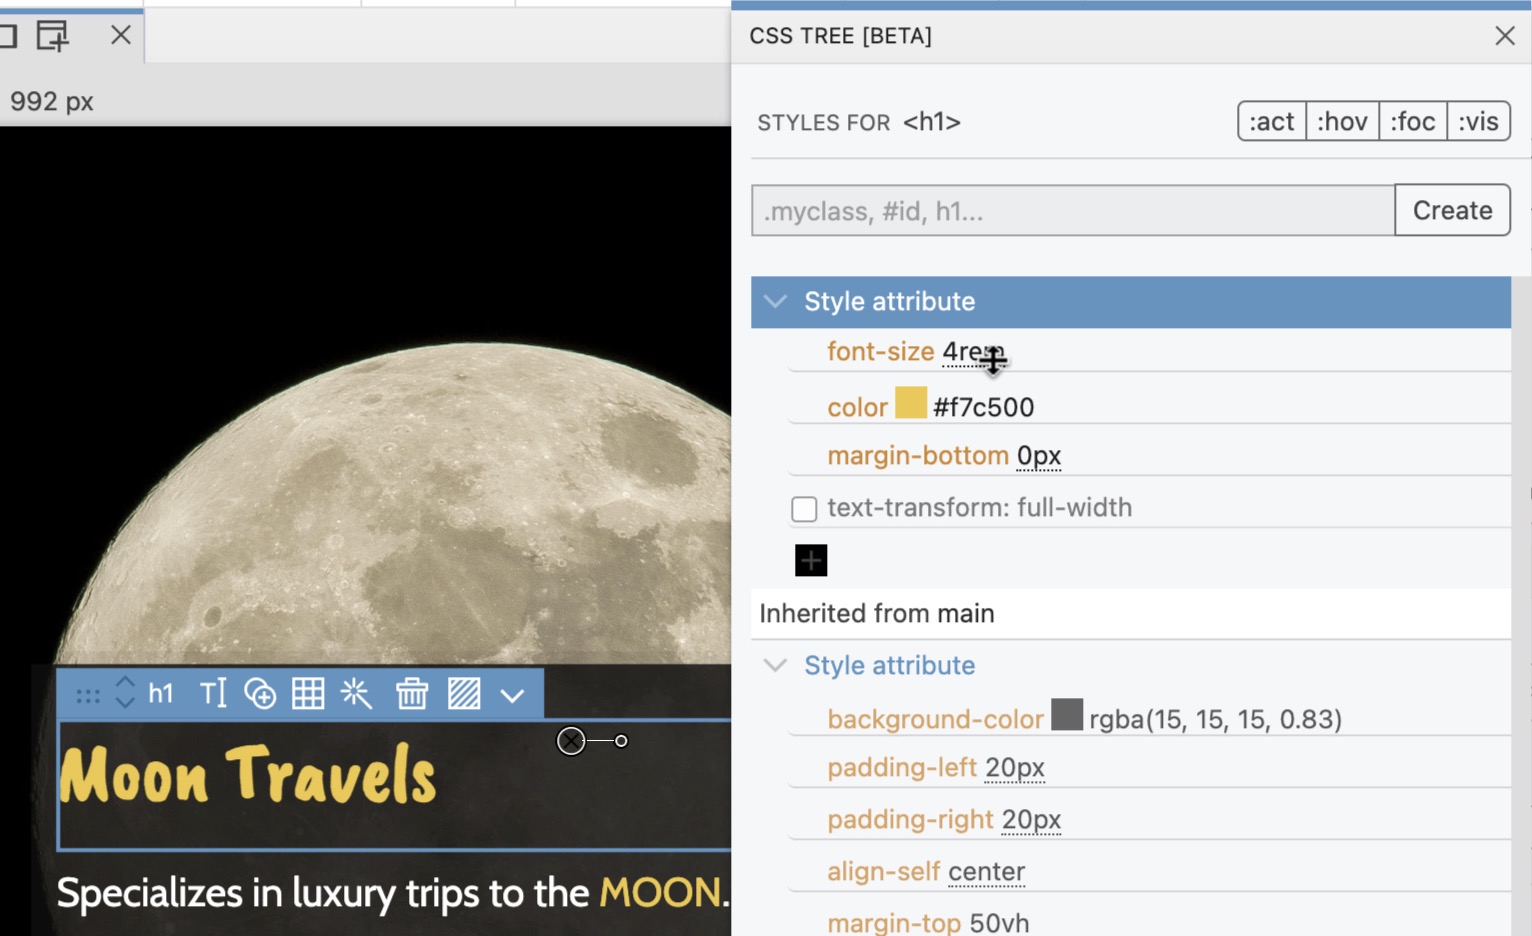Viewport: 1532px width, 936px height.
Task: Click the margin-bottom property name
Action: [918, 455]
